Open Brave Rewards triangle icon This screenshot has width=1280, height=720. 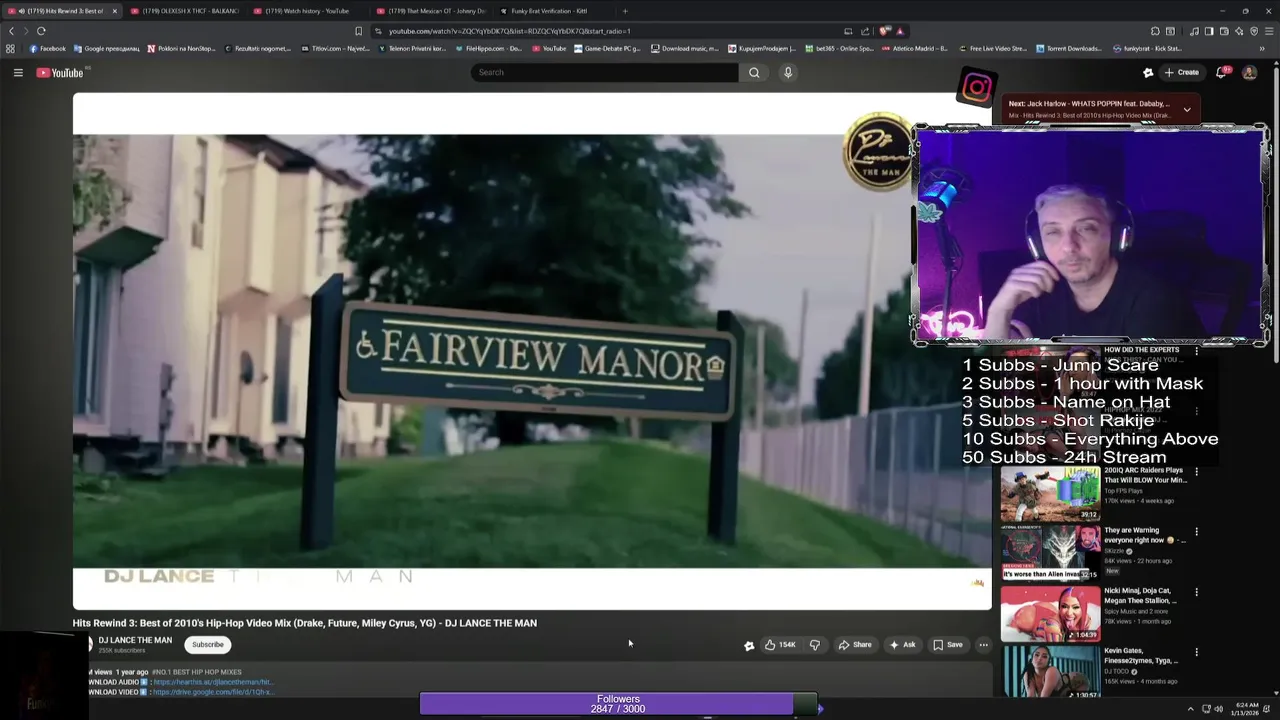(900, 31)
